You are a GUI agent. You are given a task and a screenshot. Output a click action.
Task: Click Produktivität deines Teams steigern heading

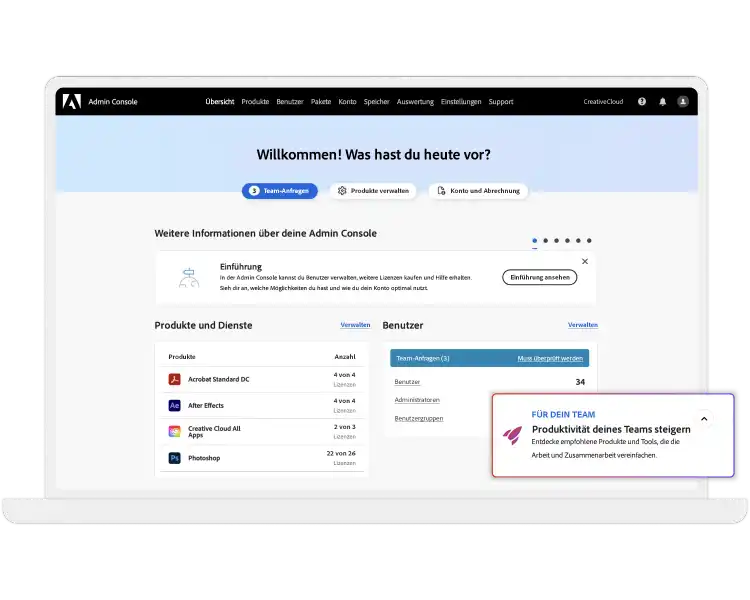click(x=611, y=429)
